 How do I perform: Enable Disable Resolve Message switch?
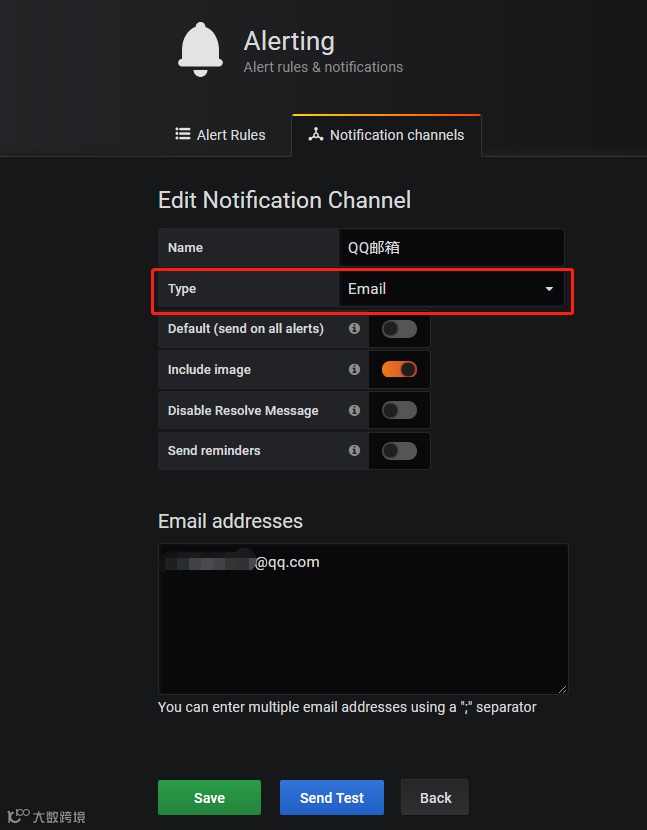point(399,410)
